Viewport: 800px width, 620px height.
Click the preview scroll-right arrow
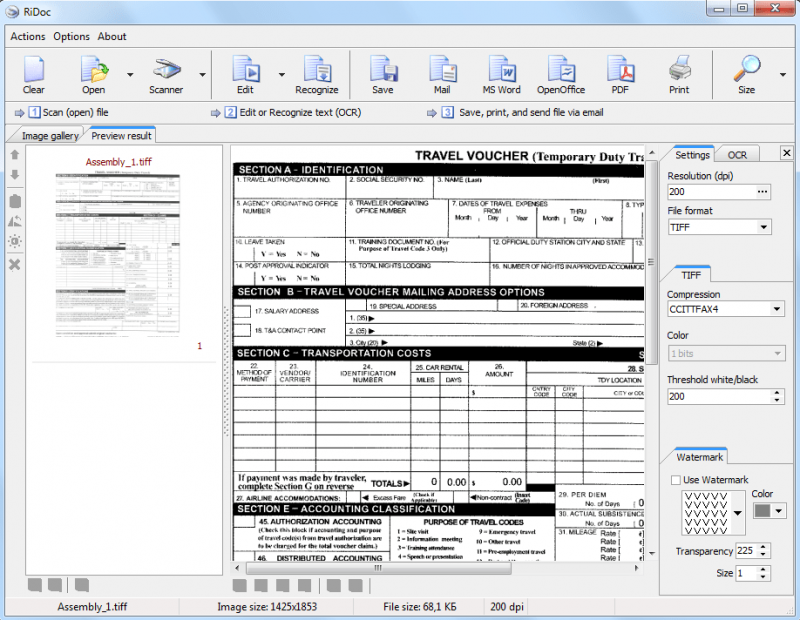click(x=636, y=568)
